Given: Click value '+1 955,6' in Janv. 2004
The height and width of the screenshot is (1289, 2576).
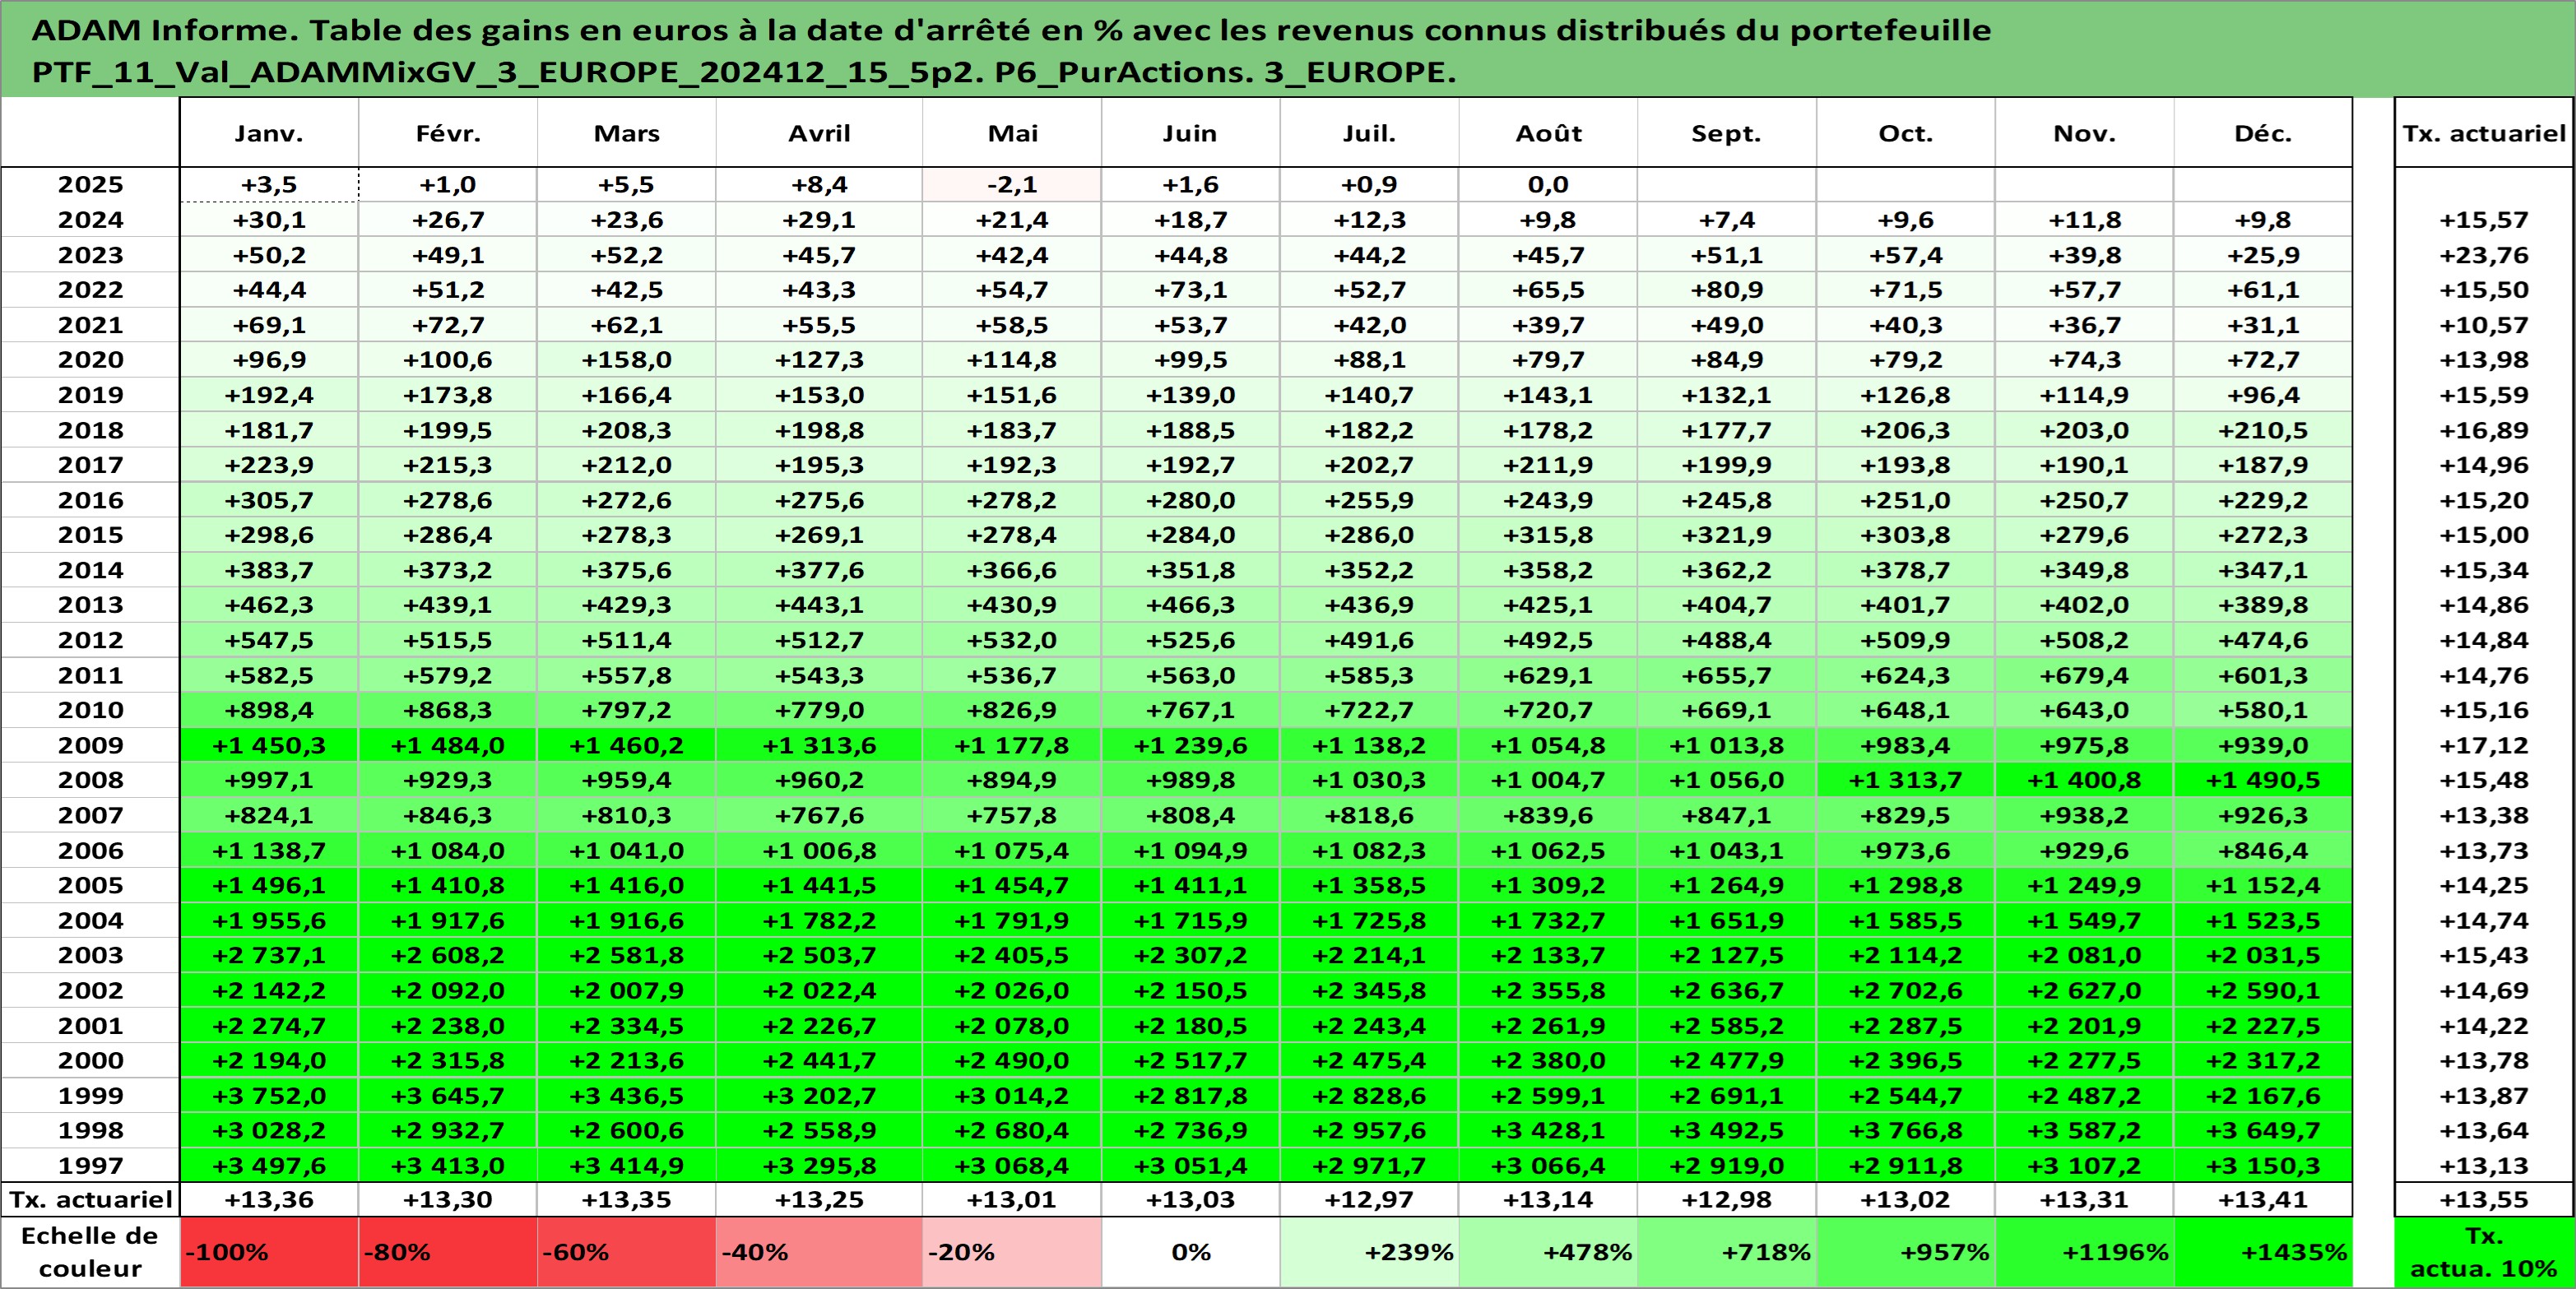Looking at the screenshot, I should tap(269, 920).
